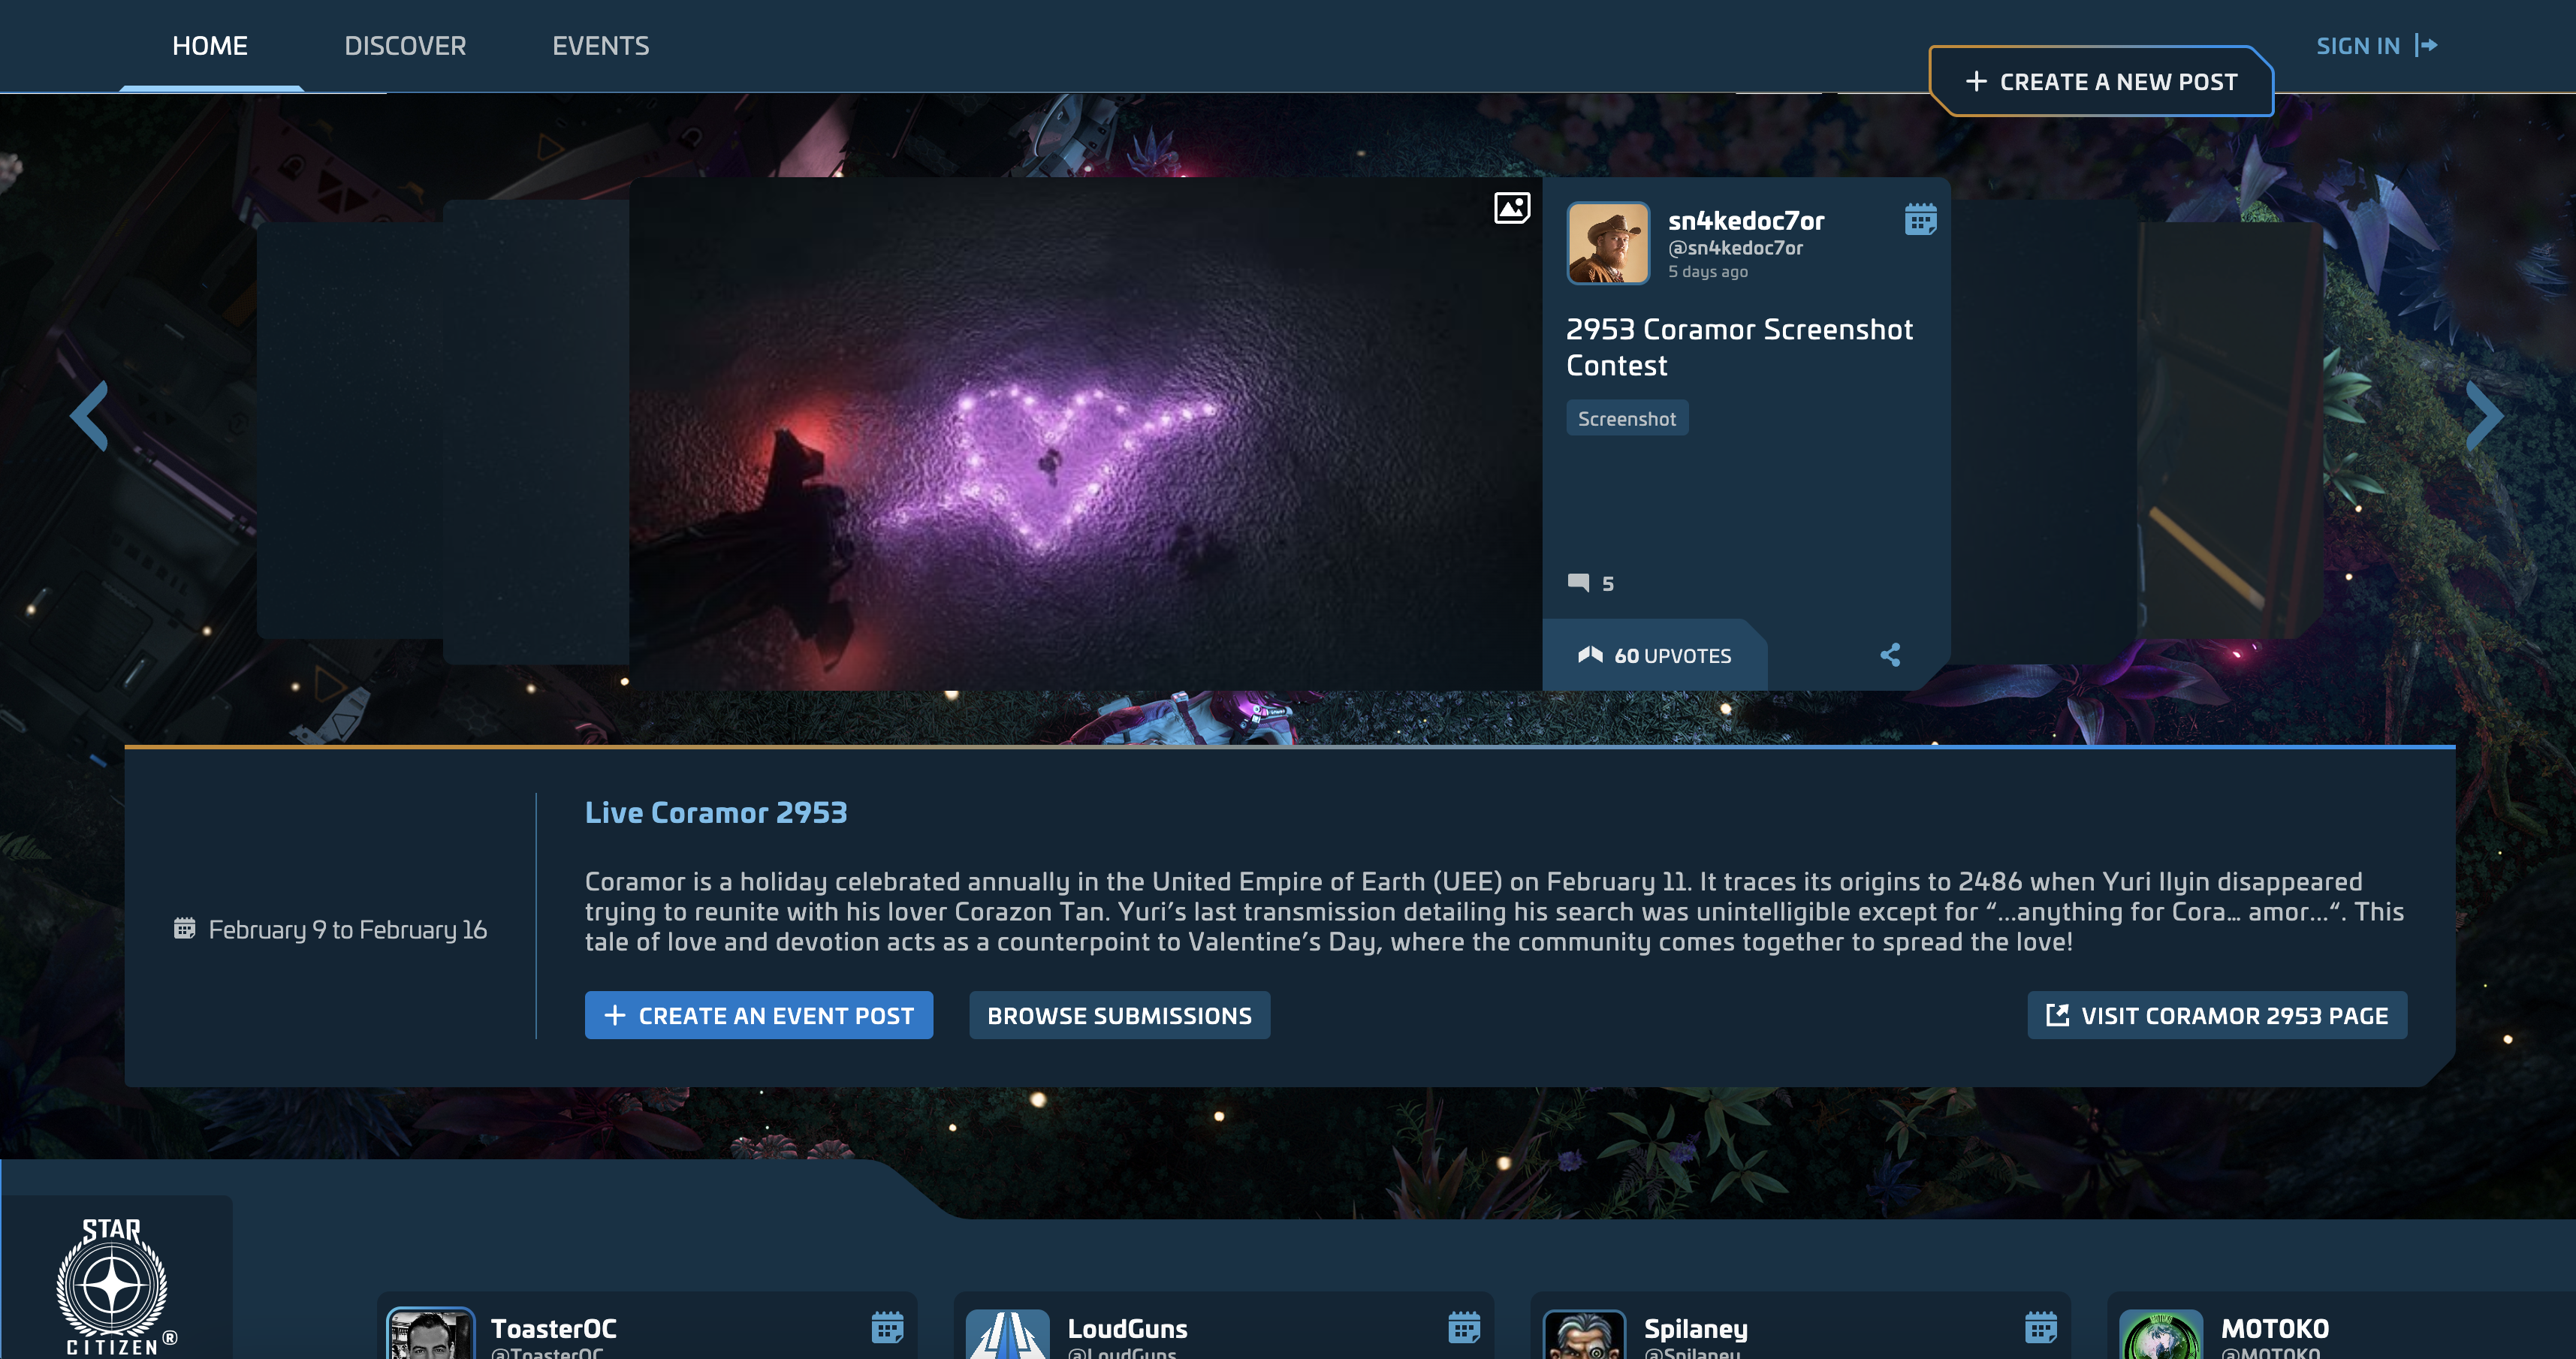The width and height of the screenshot is (2576, 1359).
Task: Click the calendar icon beside event dates
Action: click(x=184, y=929)
